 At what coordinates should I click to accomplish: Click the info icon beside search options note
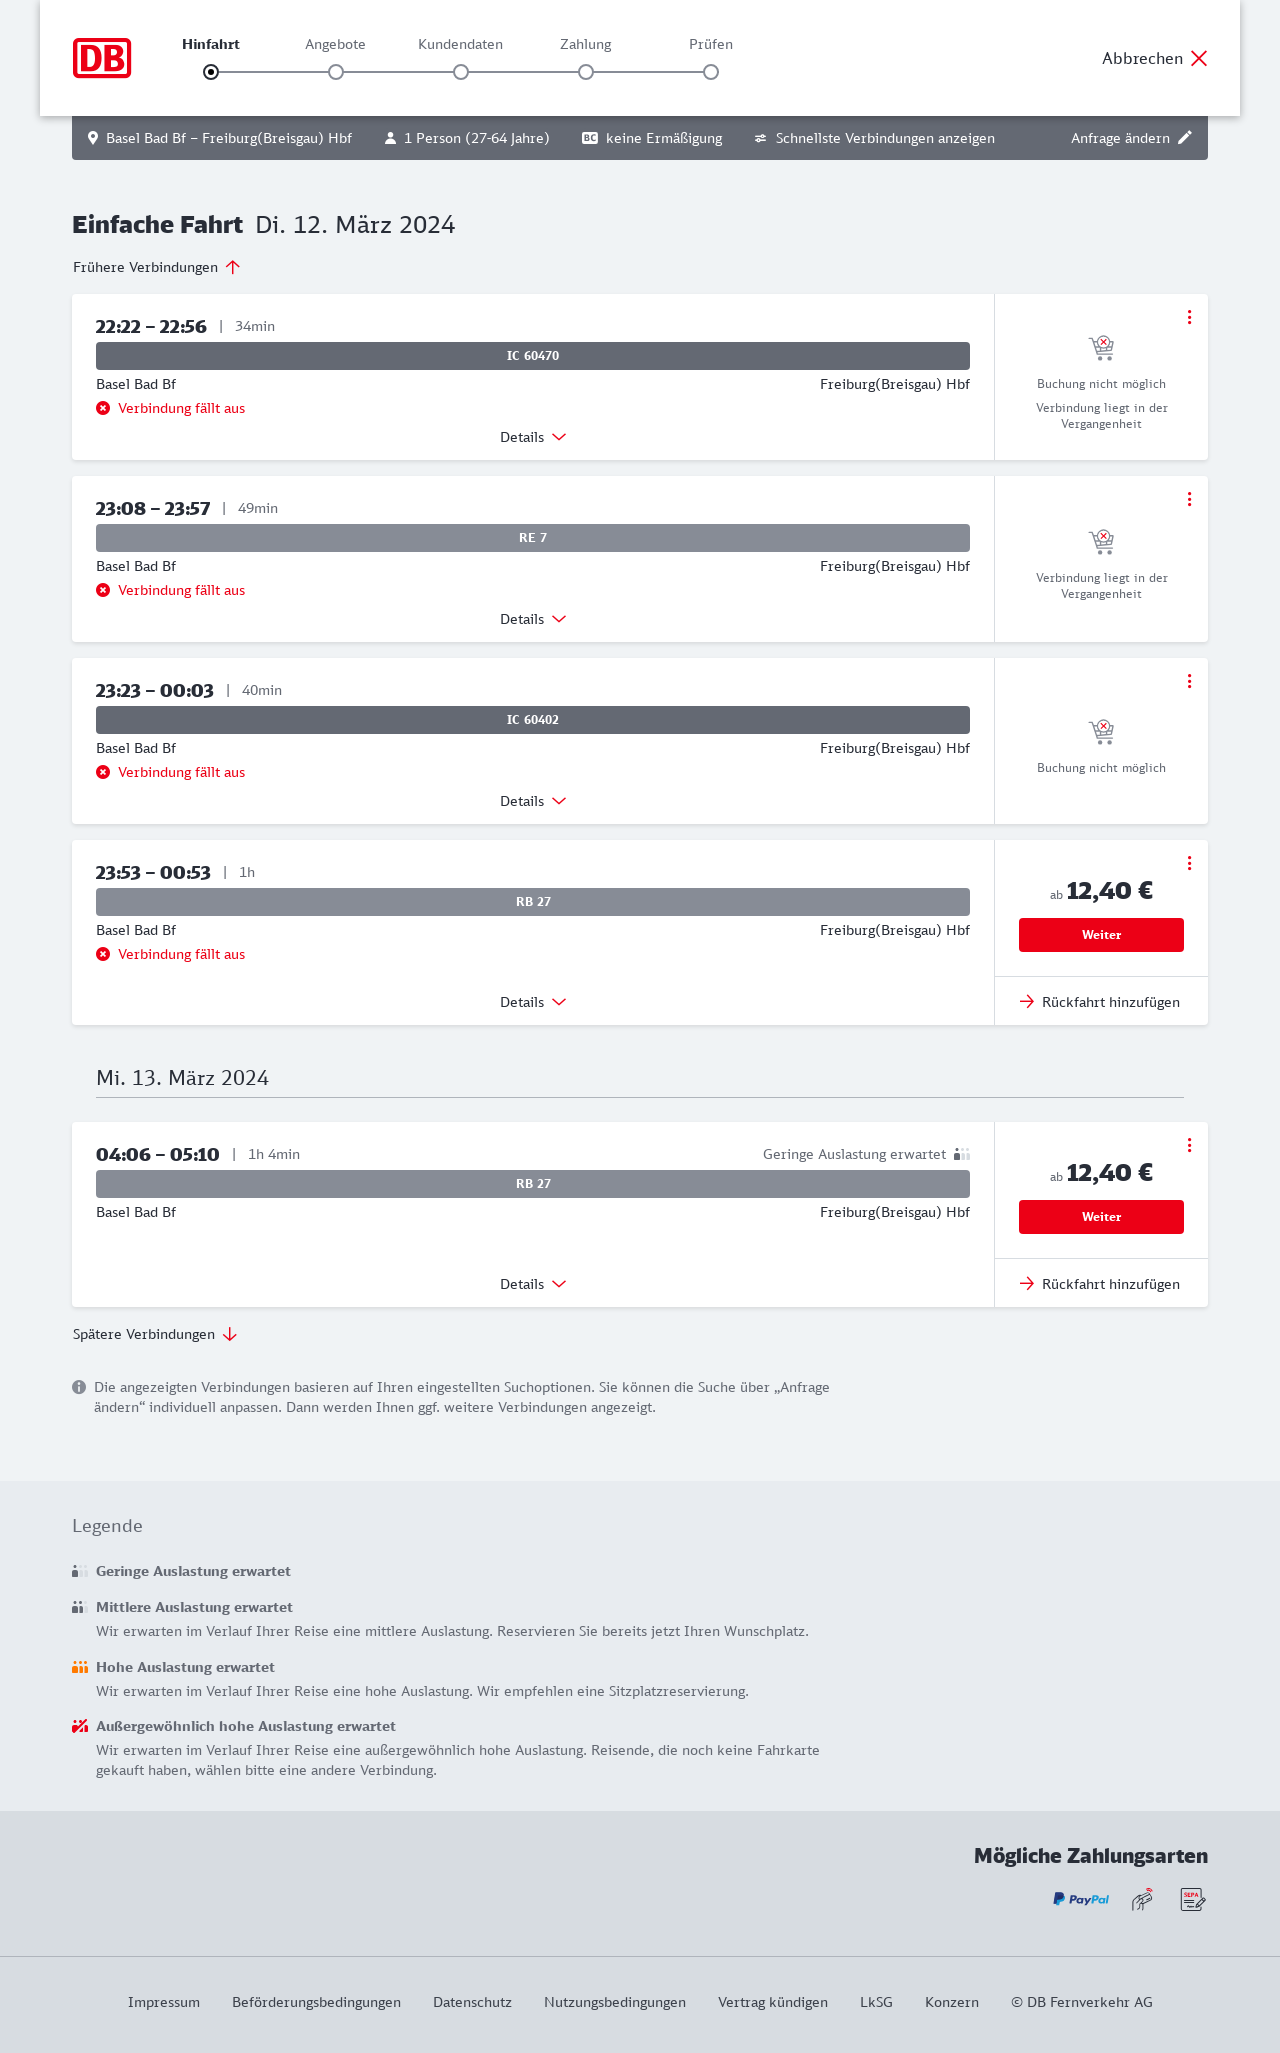[79, 1387]
